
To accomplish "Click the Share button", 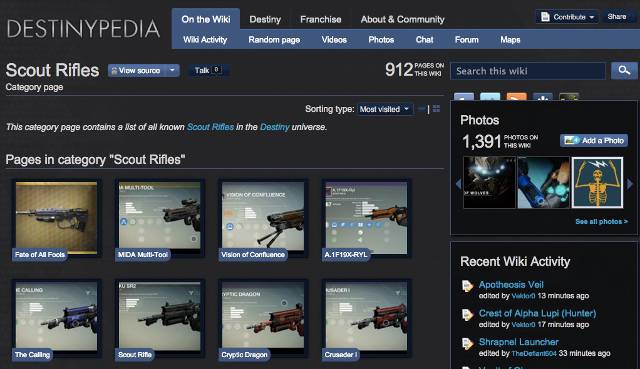I will coord(617,16).
